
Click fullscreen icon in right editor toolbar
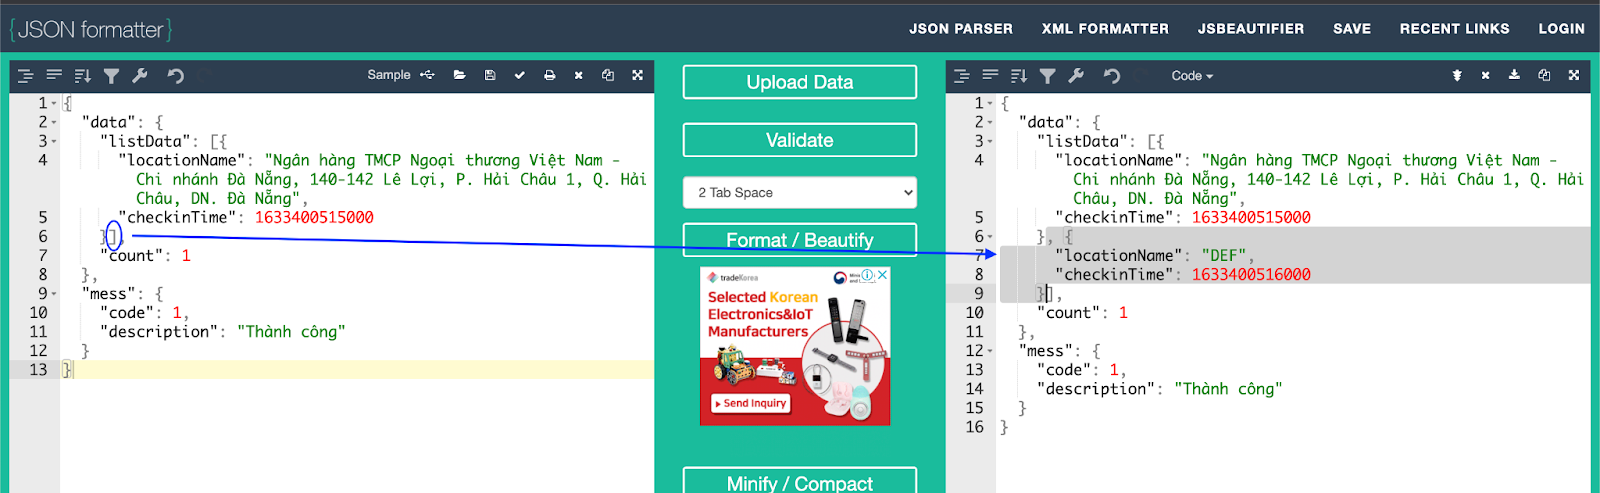tap(1573, 76)
